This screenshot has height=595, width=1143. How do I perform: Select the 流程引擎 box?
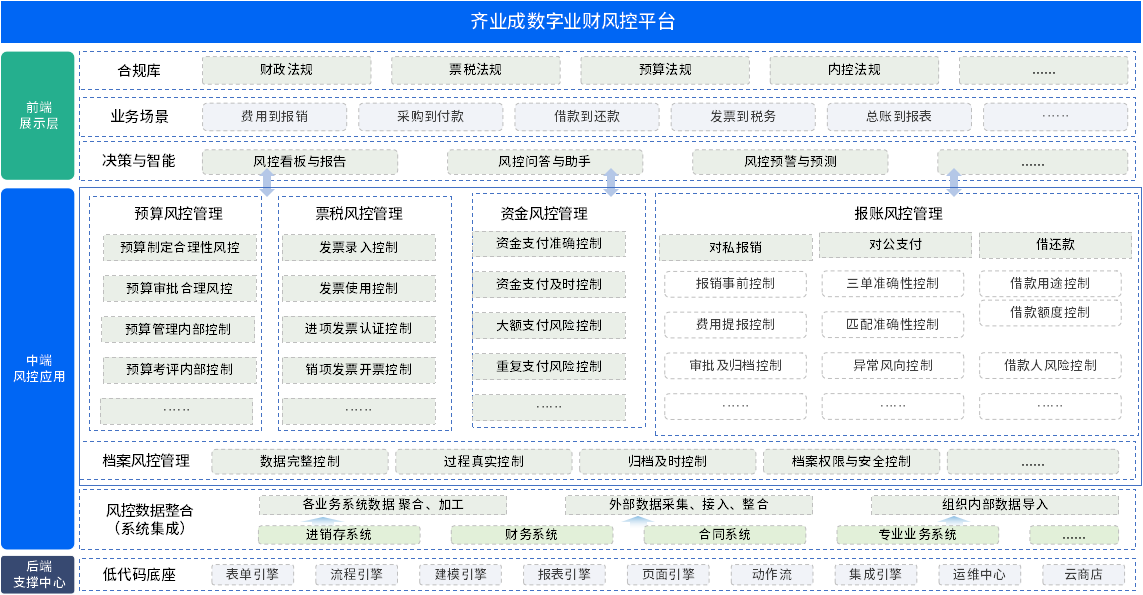[x=356, y=575]
